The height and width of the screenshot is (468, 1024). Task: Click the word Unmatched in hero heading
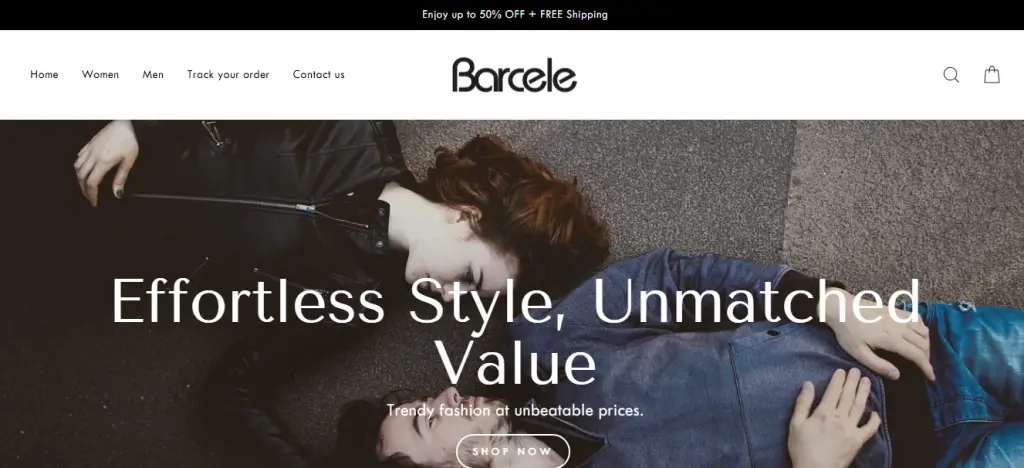[x=757, y=301]
